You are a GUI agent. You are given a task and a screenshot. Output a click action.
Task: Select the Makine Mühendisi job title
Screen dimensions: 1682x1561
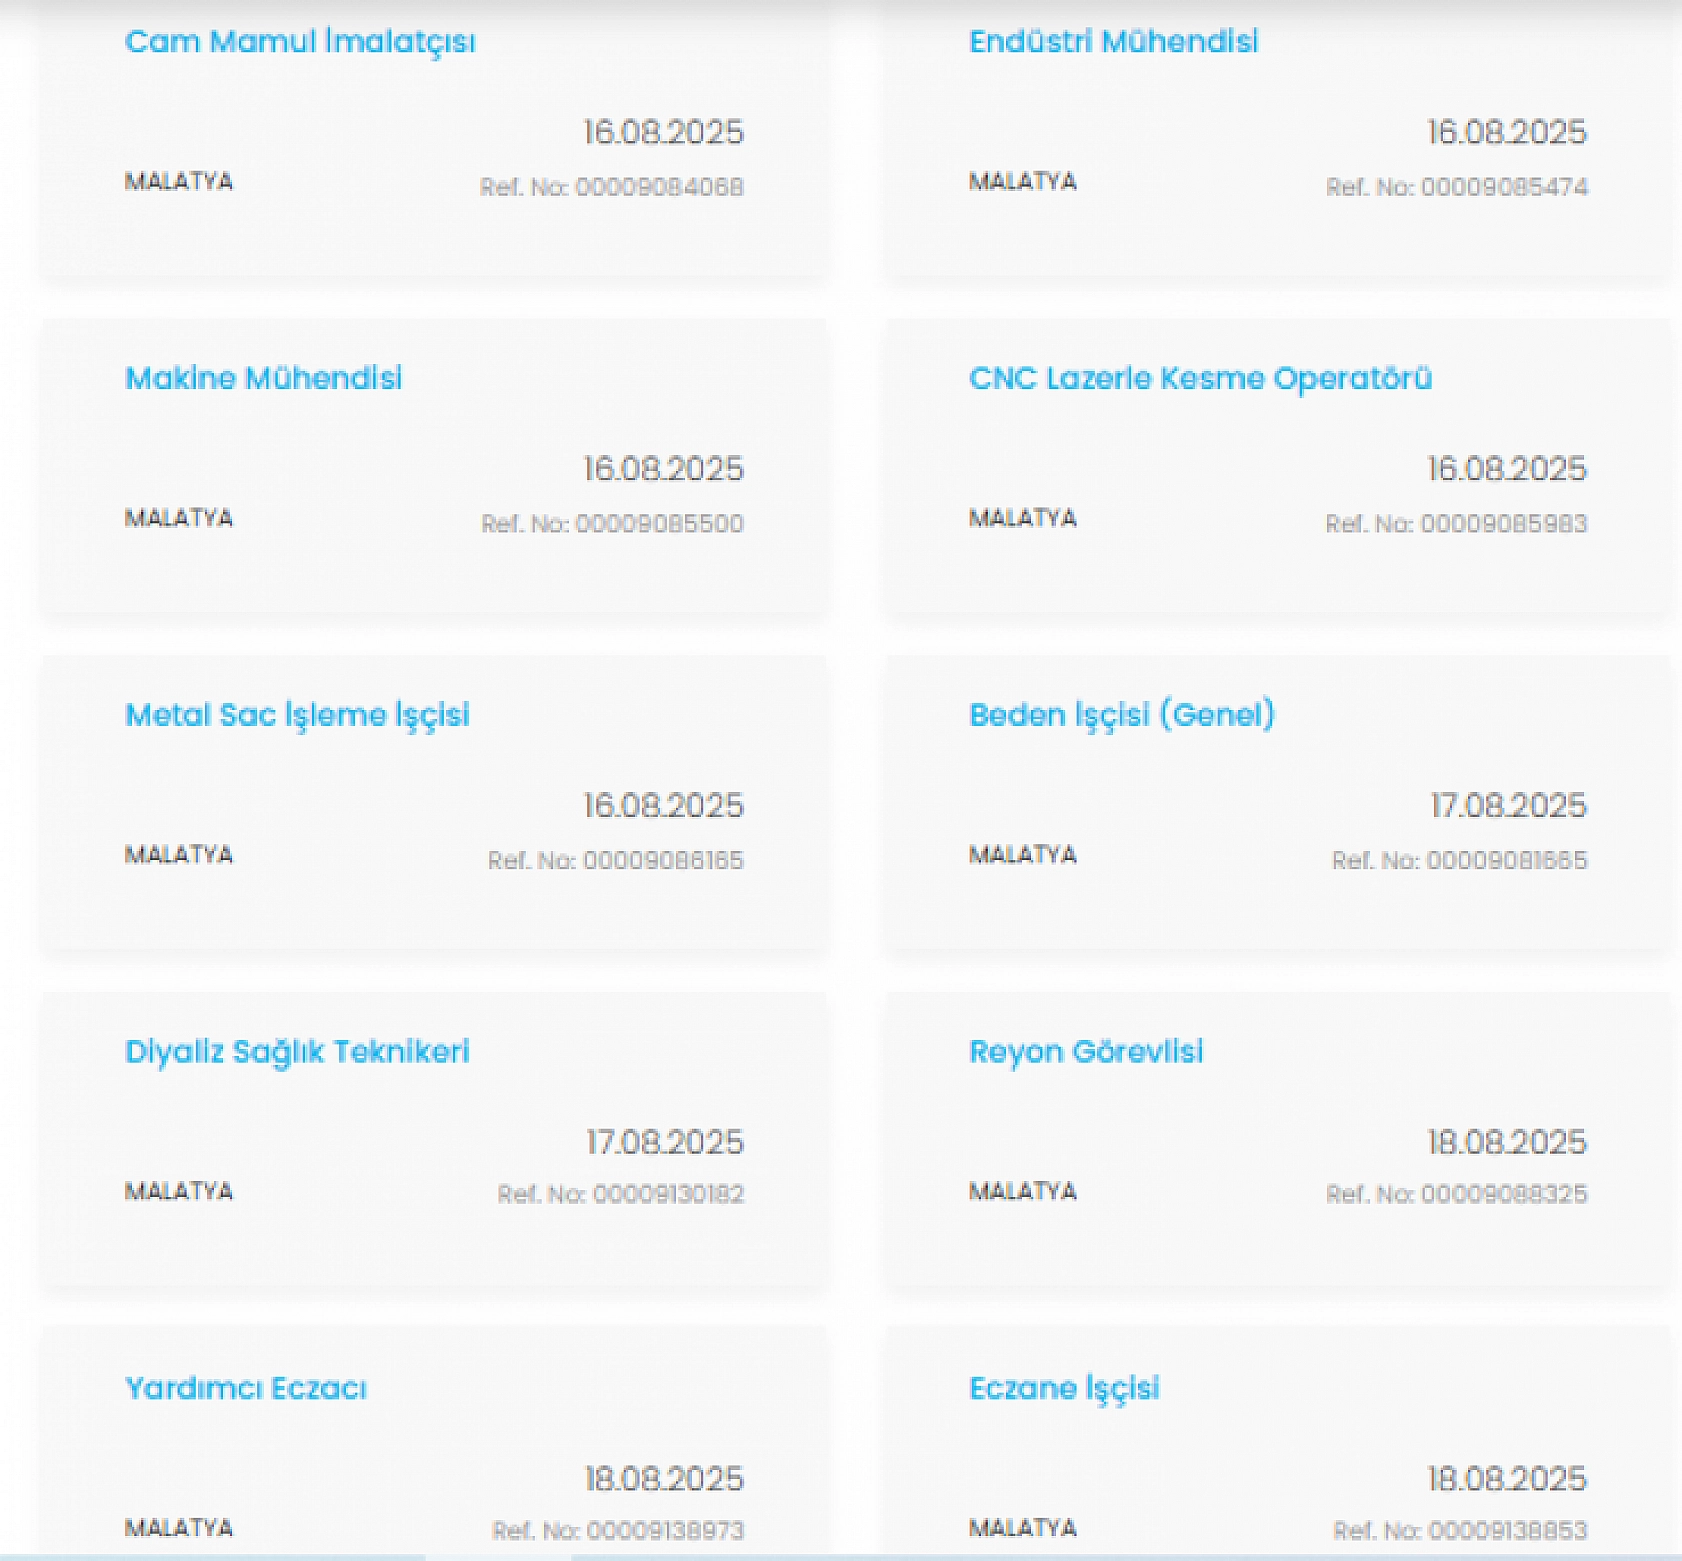click(x=263, y=378)
